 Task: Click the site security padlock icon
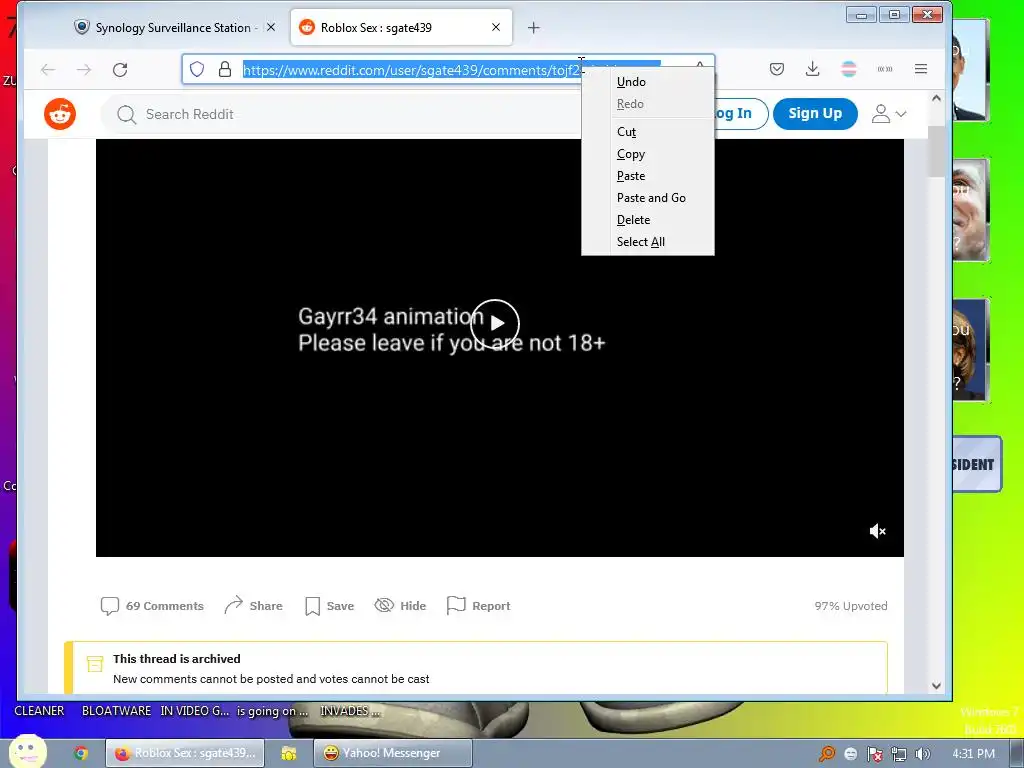(x=225, y=69)
